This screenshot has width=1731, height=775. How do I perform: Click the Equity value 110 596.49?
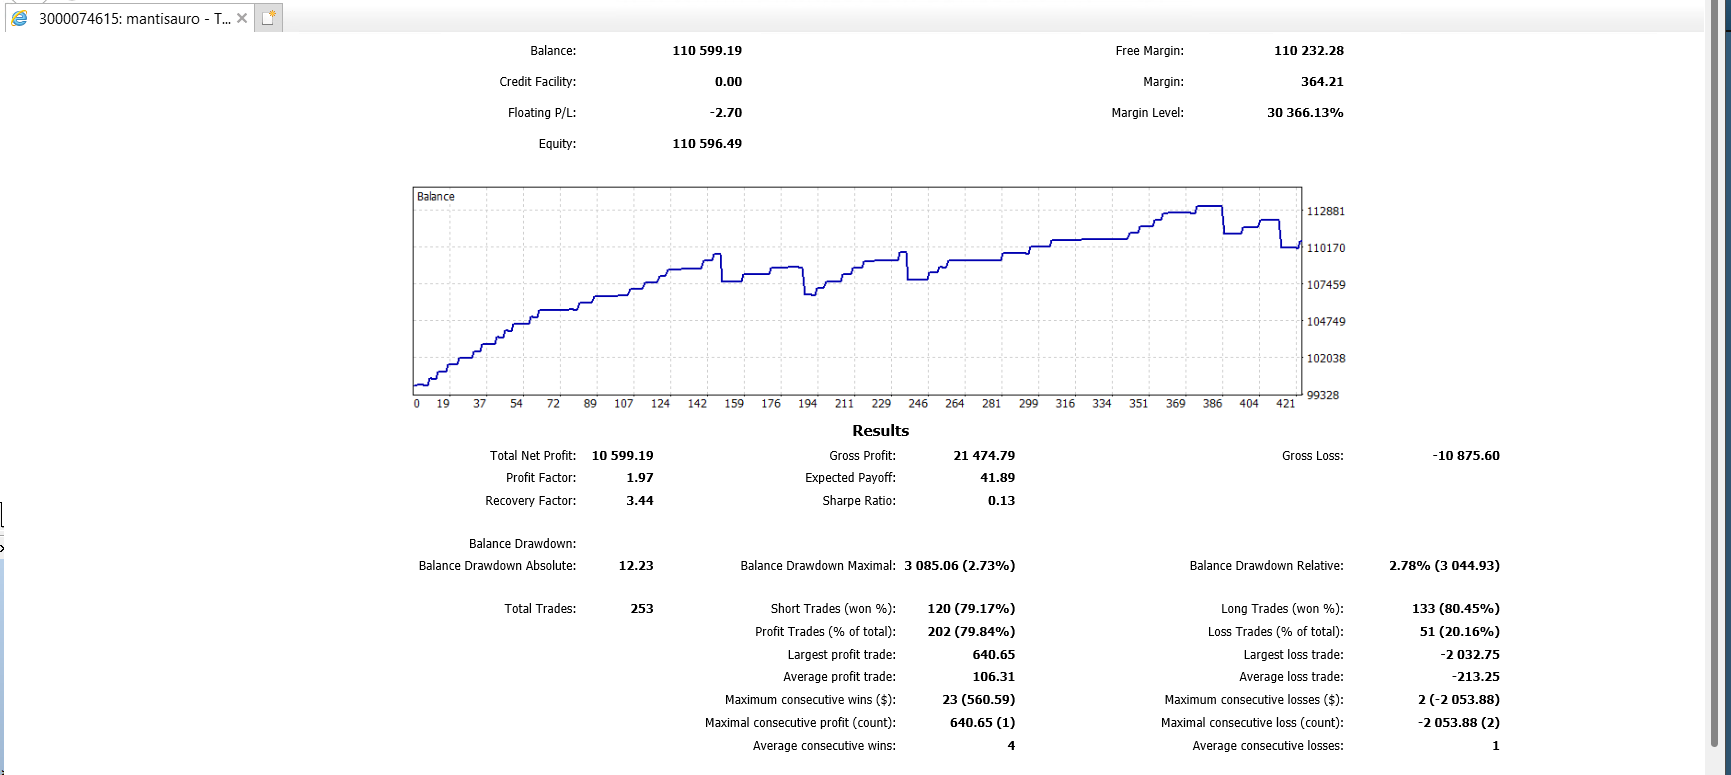point(707,144)
